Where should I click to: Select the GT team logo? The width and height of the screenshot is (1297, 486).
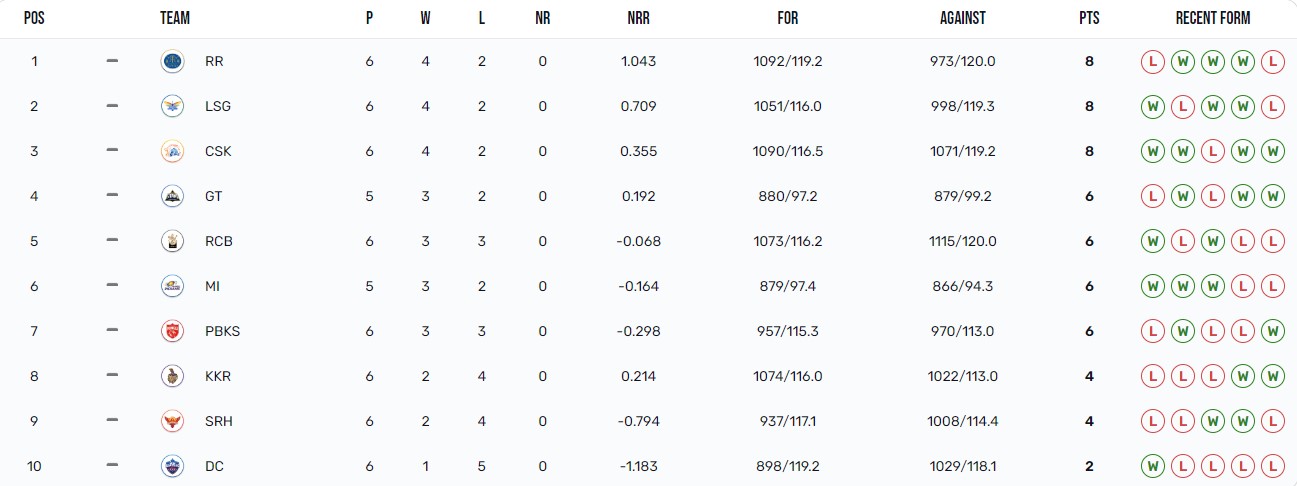tap(172, 196)
